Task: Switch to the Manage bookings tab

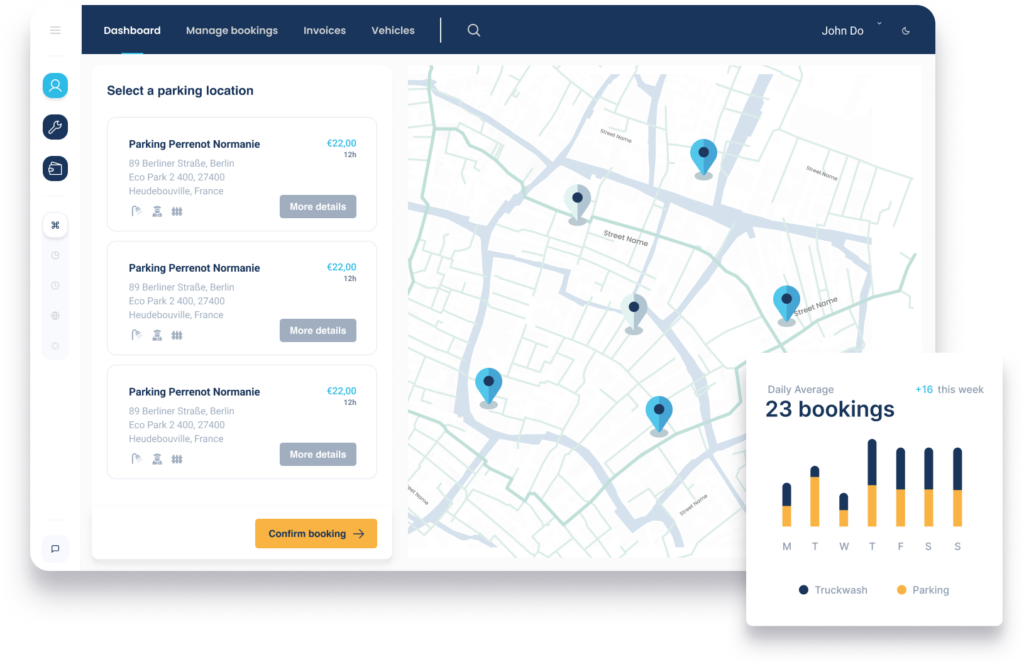Action: pos(232,31)
